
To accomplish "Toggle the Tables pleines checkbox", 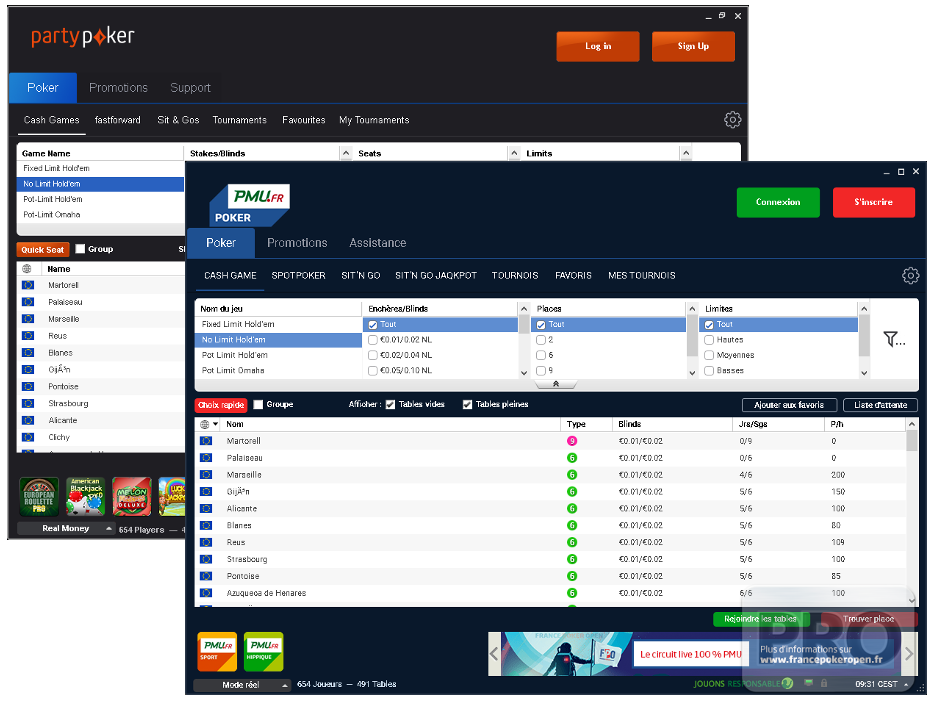I will [x=468, y=405].
